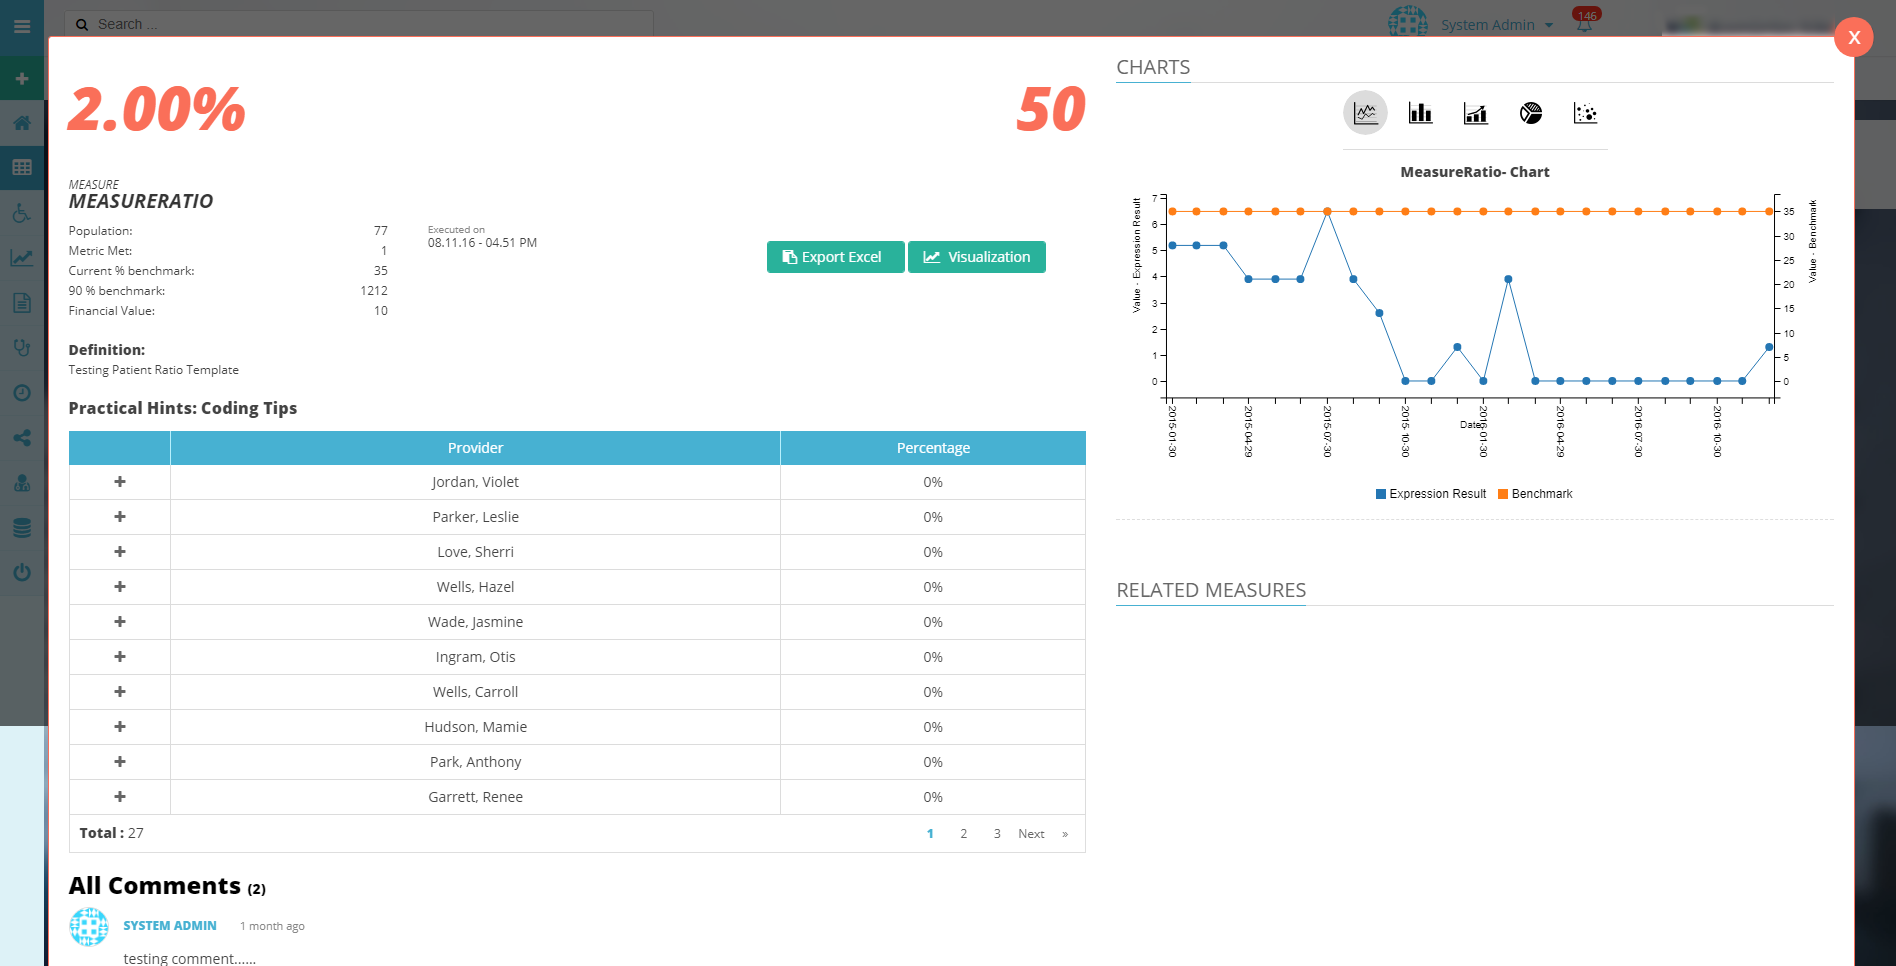
Task: Click the Export Excel button
Action: [835, 257]
